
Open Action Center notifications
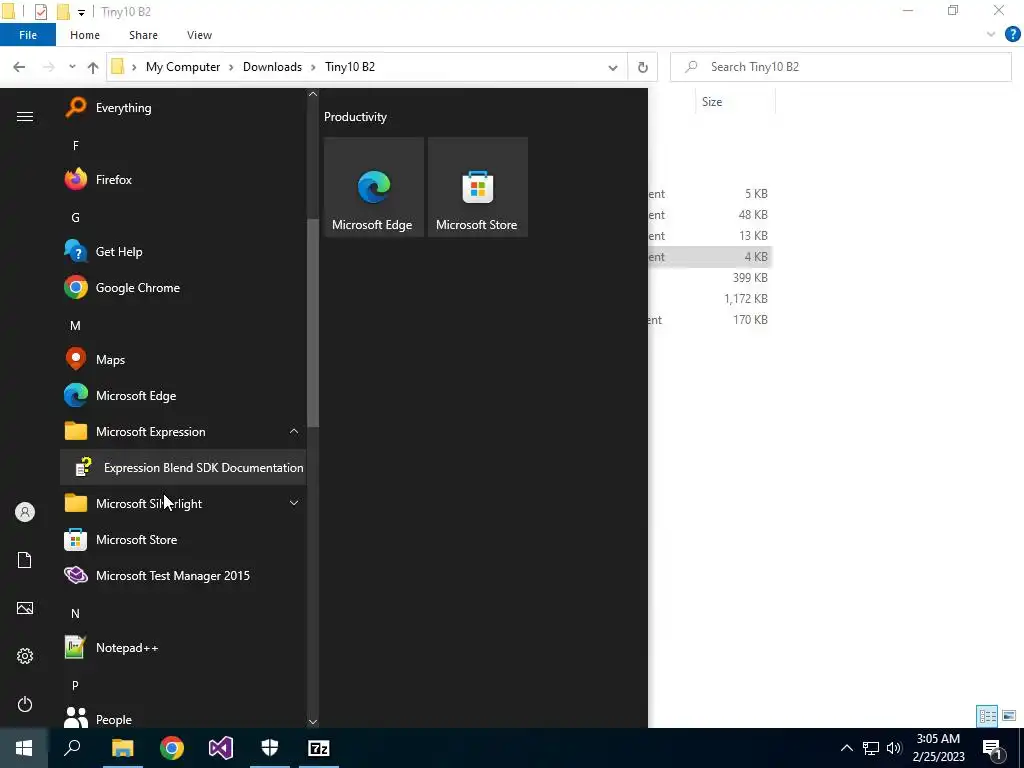(993, 749)
